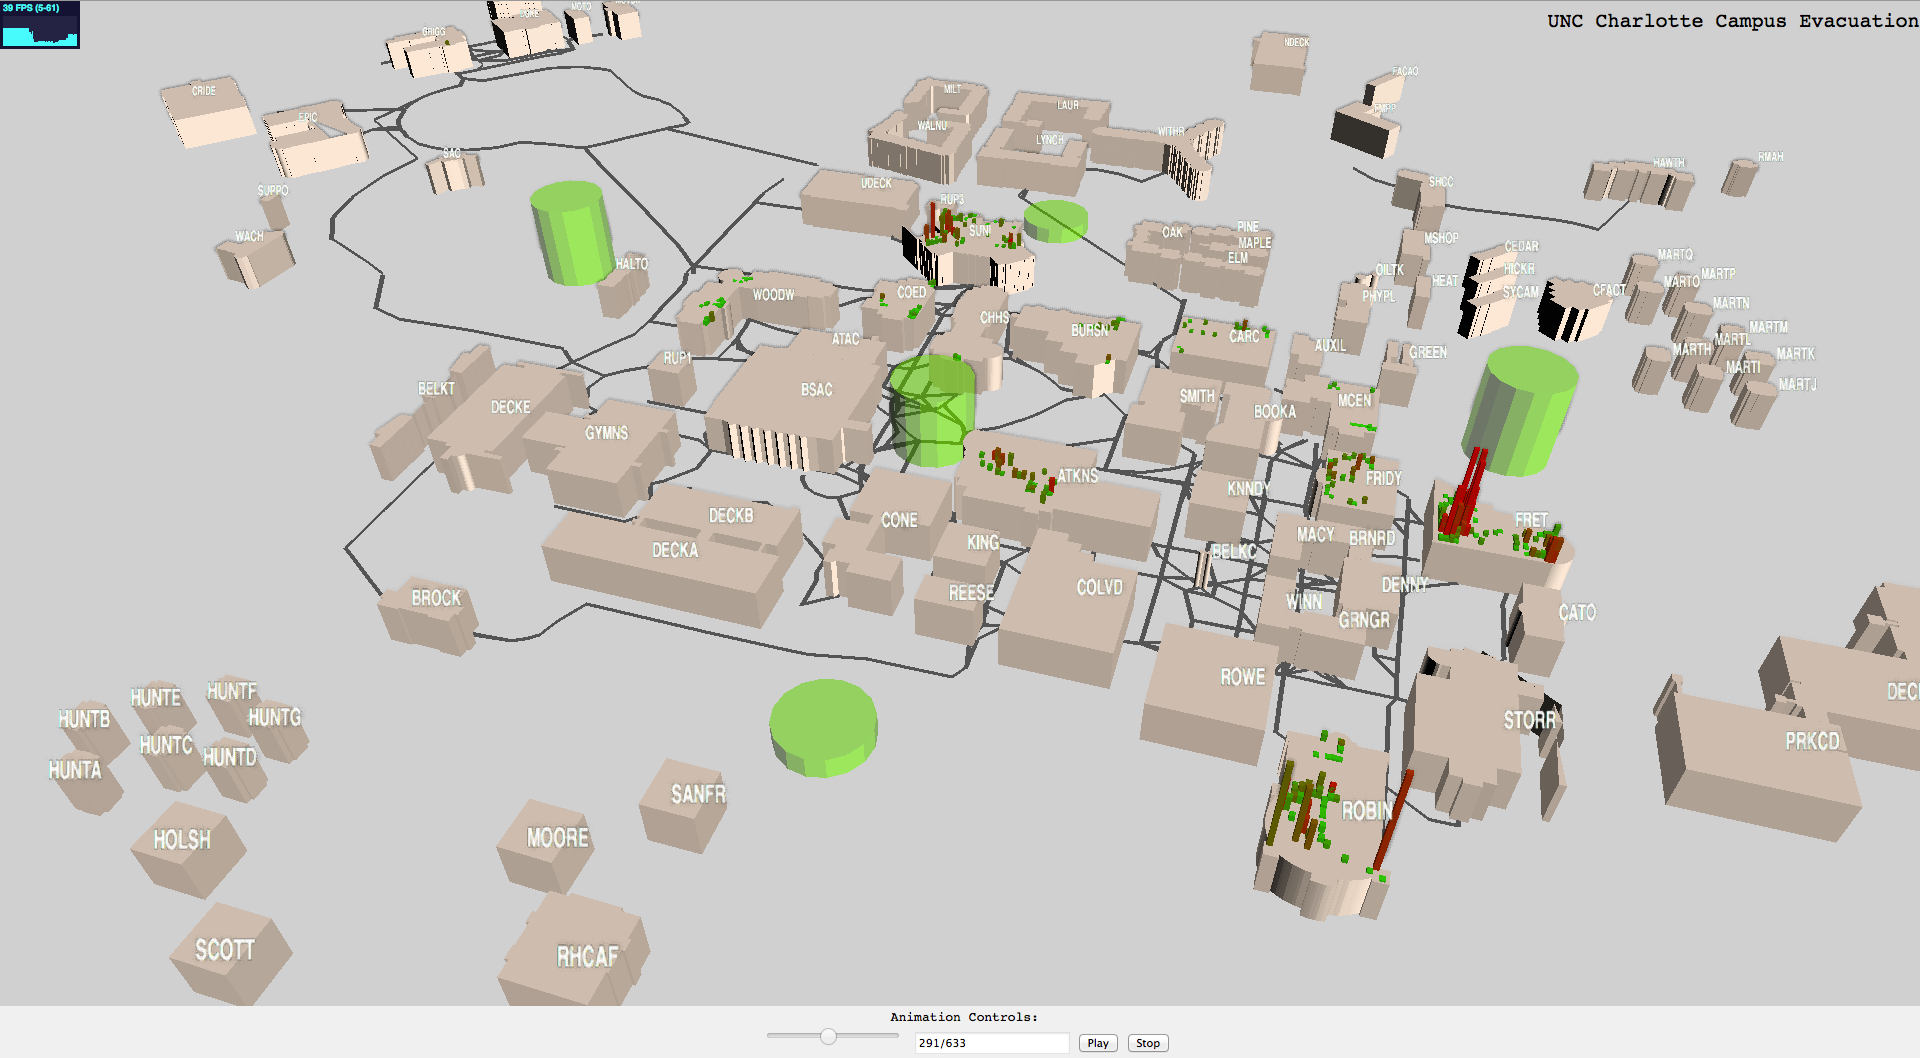1920x1058 pixels.
Task: Select the HUNTA building label
Action: [75, 770]
